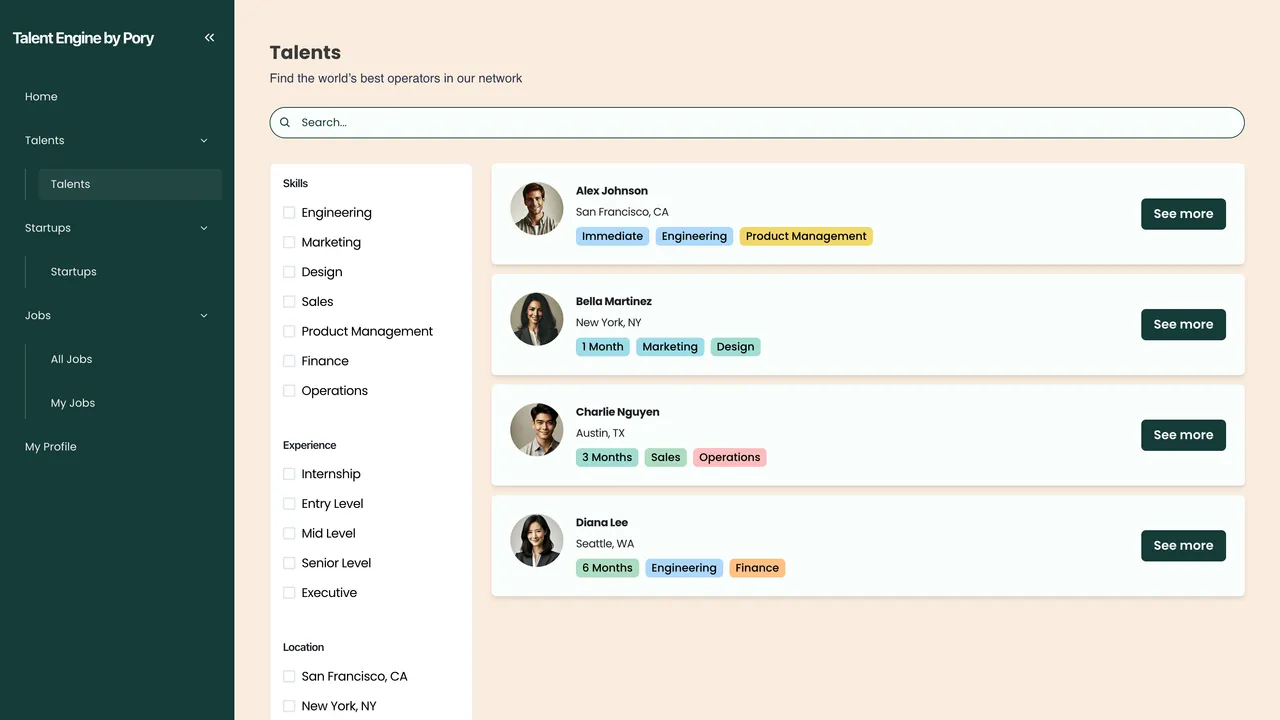Viewport: 1280px width, 720px height.
Task: Click Bella Martinez's Design tag
Action: click(x=735, y=347)
